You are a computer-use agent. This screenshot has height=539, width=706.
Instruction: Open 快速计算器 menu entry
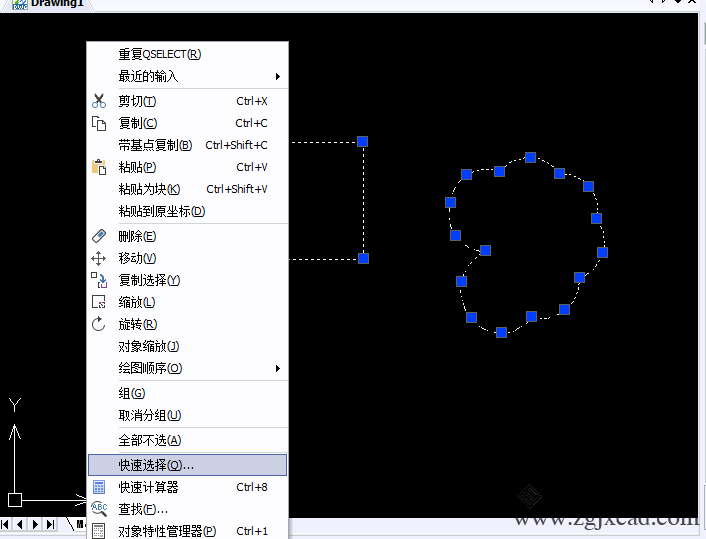(187, 487)
